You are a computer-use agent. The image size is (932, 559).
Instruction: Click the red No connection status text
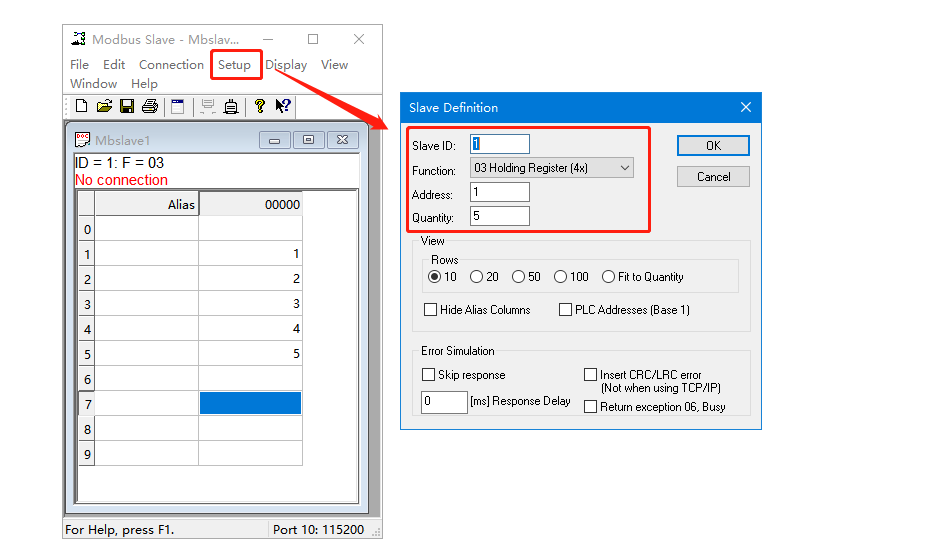121,180
